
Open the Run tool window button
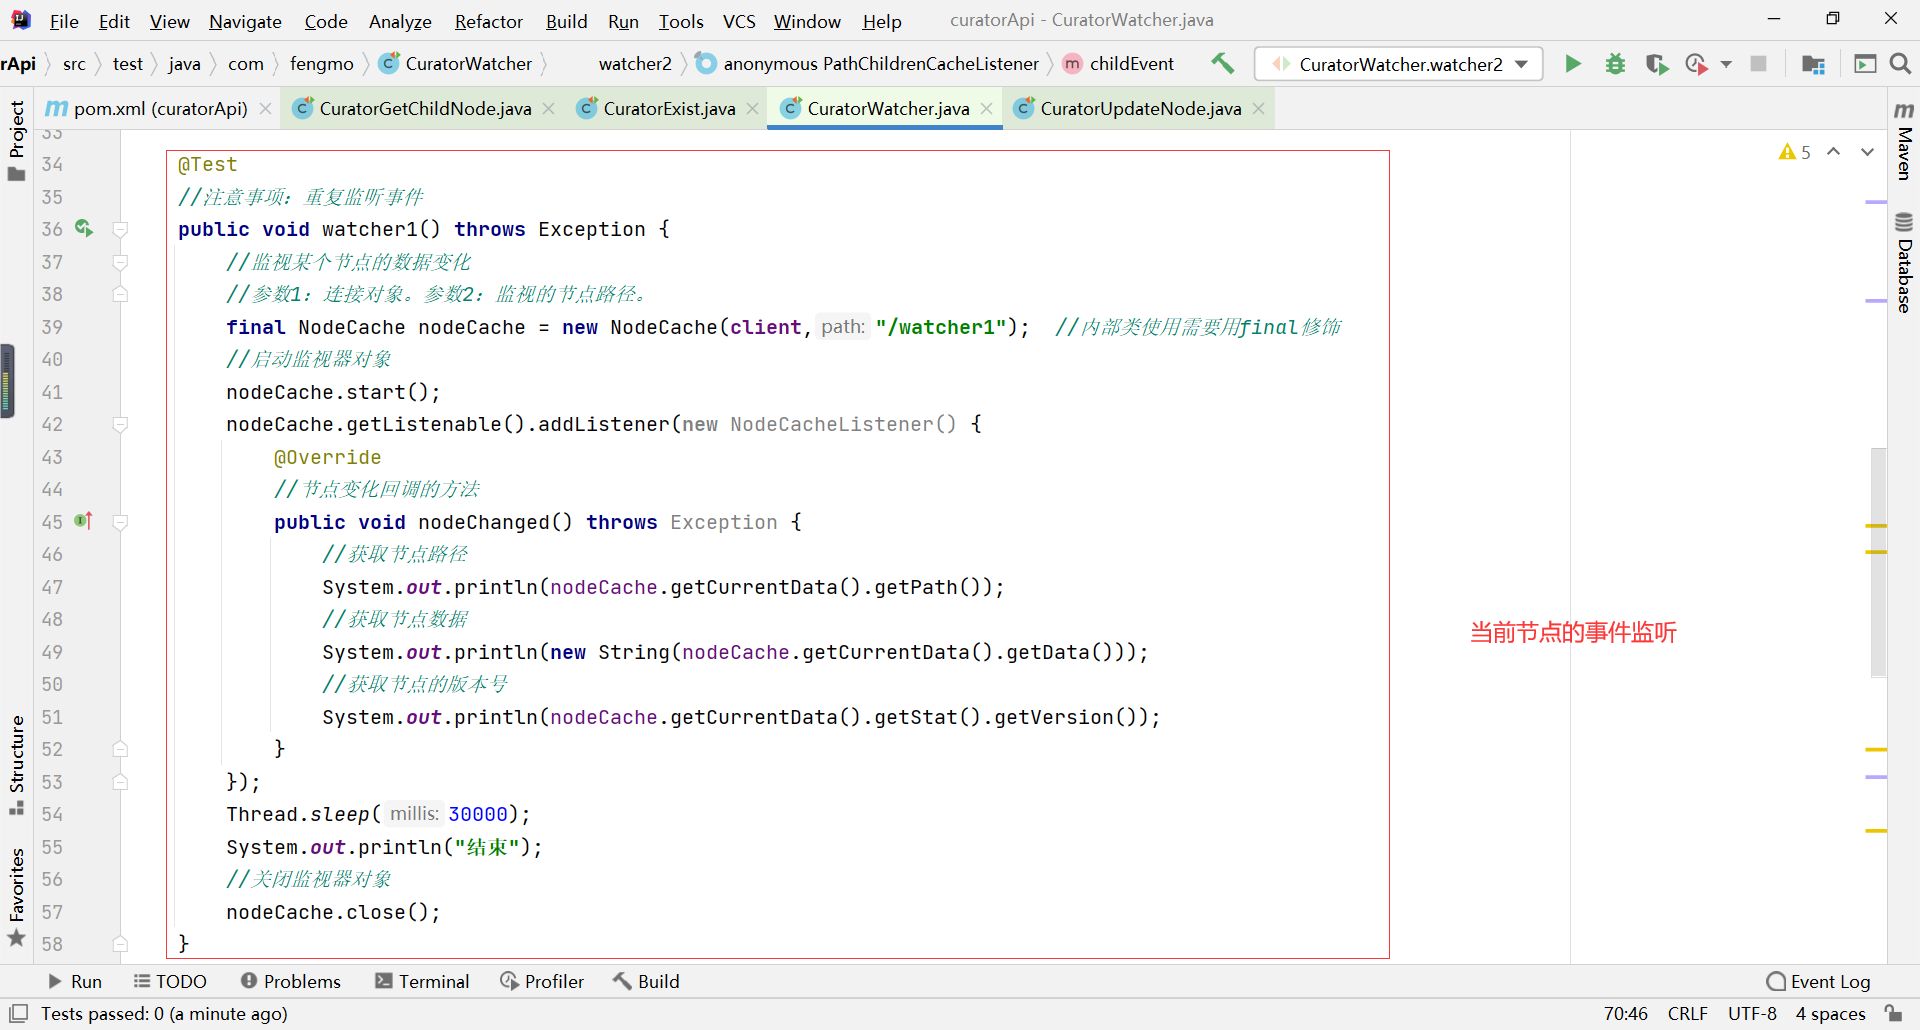point(76,981)
